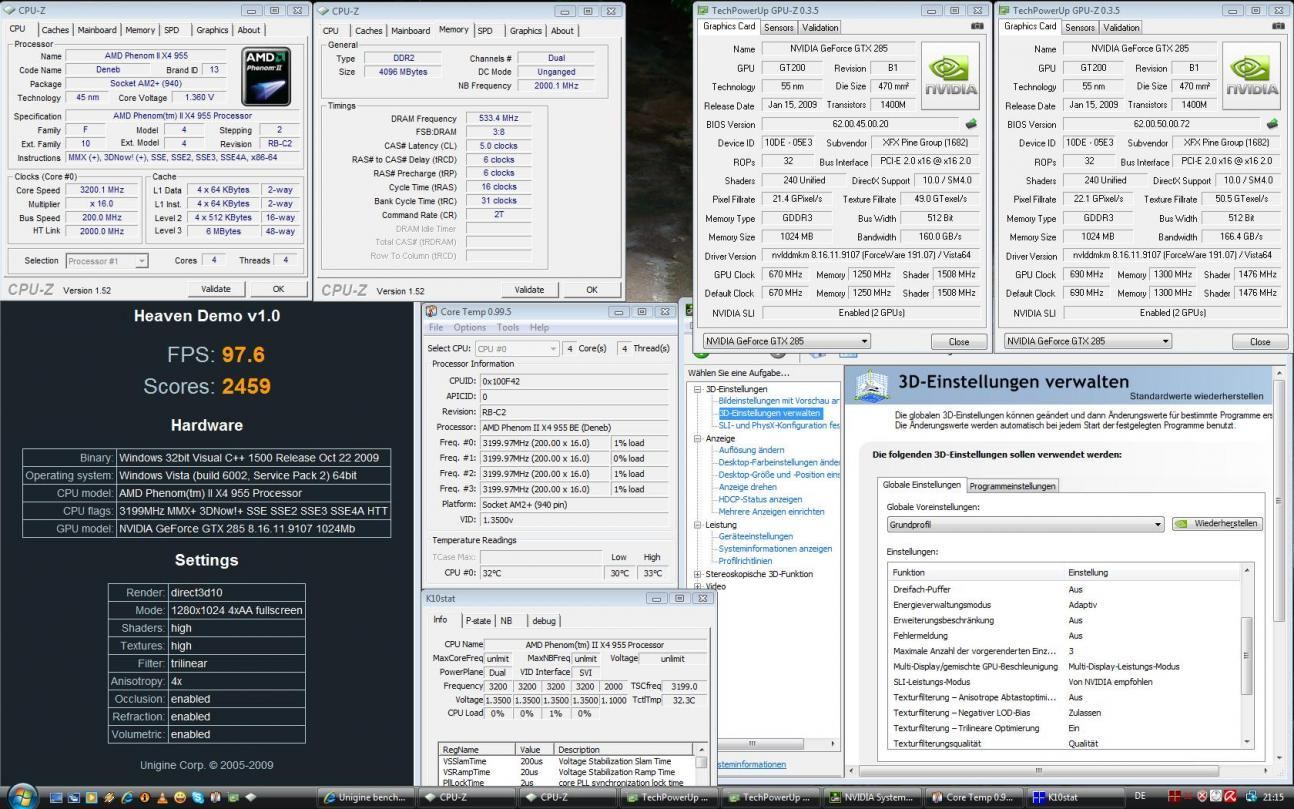Select the Dreifach-Puffer setting row
1294x809 pixels.
[1065, 589]
